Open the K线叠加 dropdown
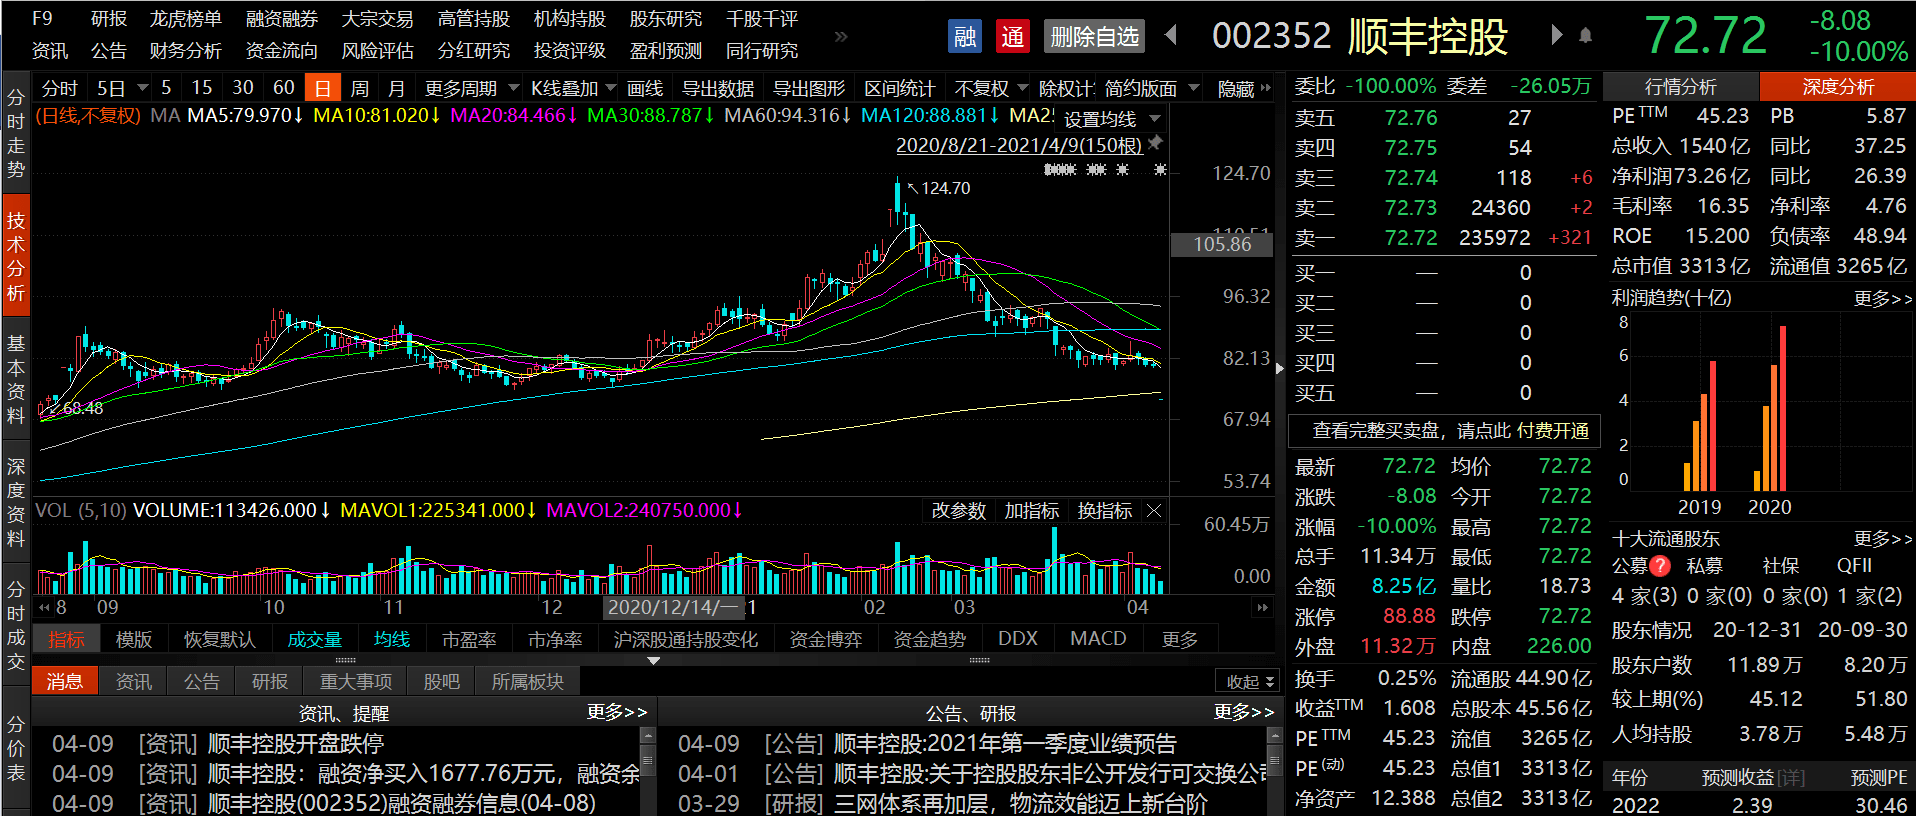Image resolution: width=1916 pixels, height=816 pixels. 610,88
